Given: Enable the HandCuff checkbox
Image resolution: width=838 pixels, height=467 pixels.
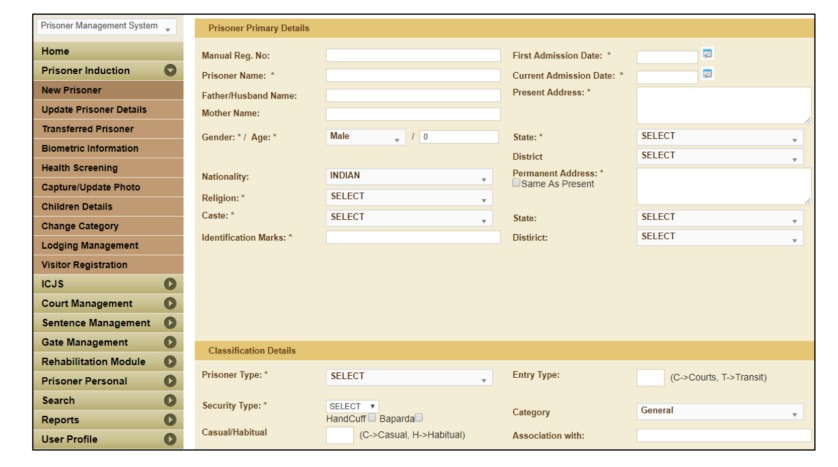Looking at the screenshot, I should [372, 416].
